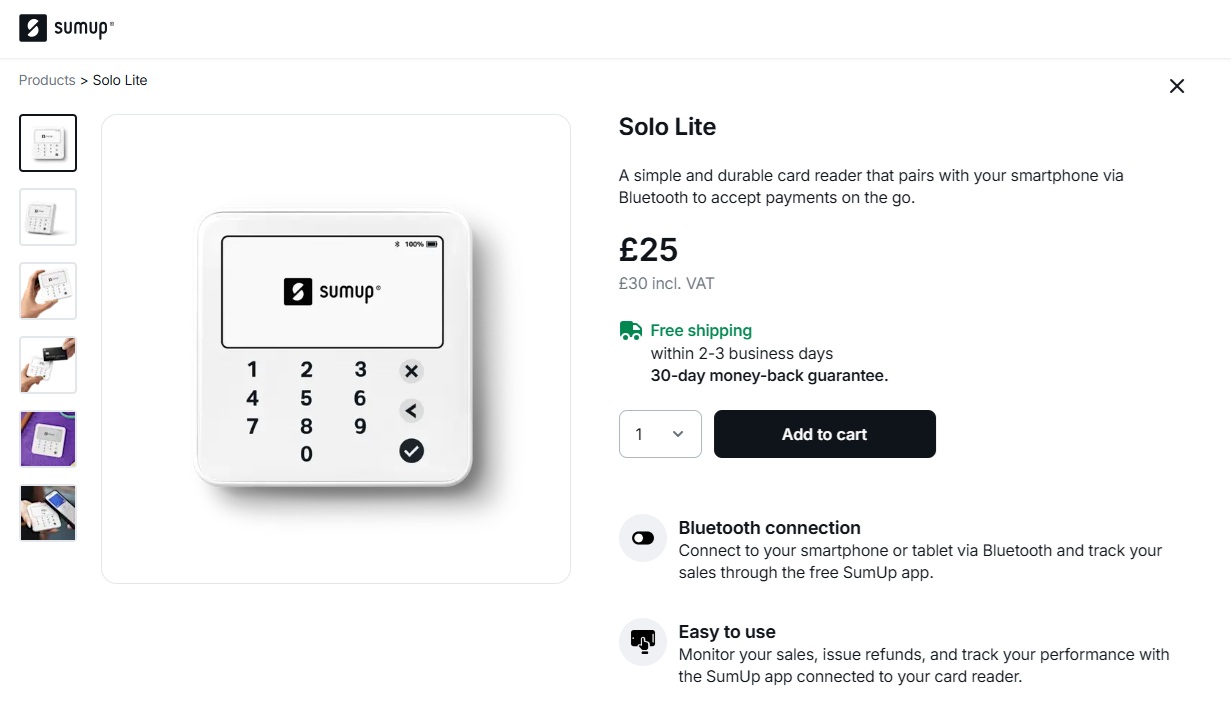Open the Products breadcrumb link
This screenshot has width=1231, height=708.
[46, 80]
